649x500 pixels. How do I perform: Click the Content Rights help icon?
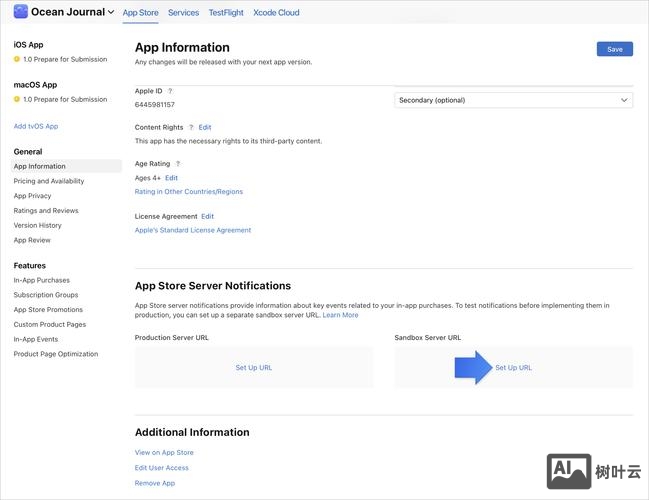pyautogui.click(x=191, y=127)
